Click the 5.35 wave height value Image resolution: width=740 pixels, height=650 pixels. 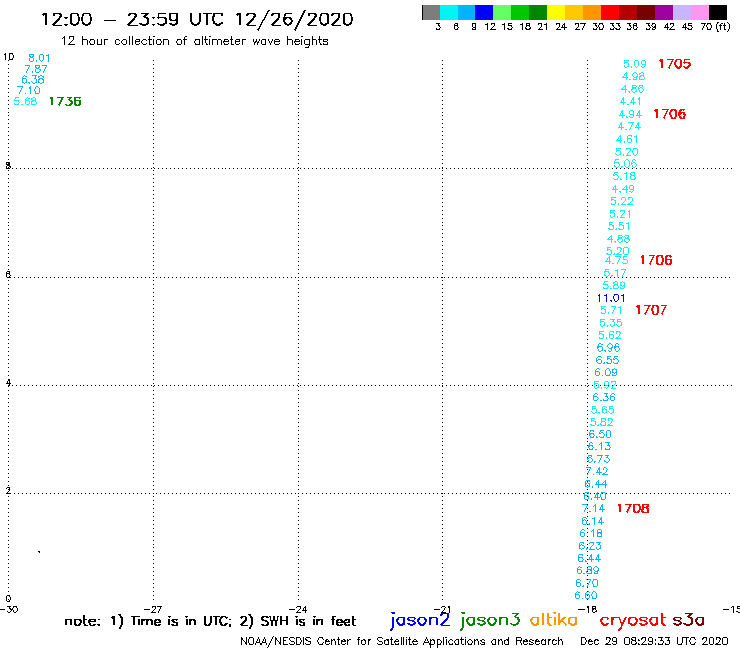(611, 323)
